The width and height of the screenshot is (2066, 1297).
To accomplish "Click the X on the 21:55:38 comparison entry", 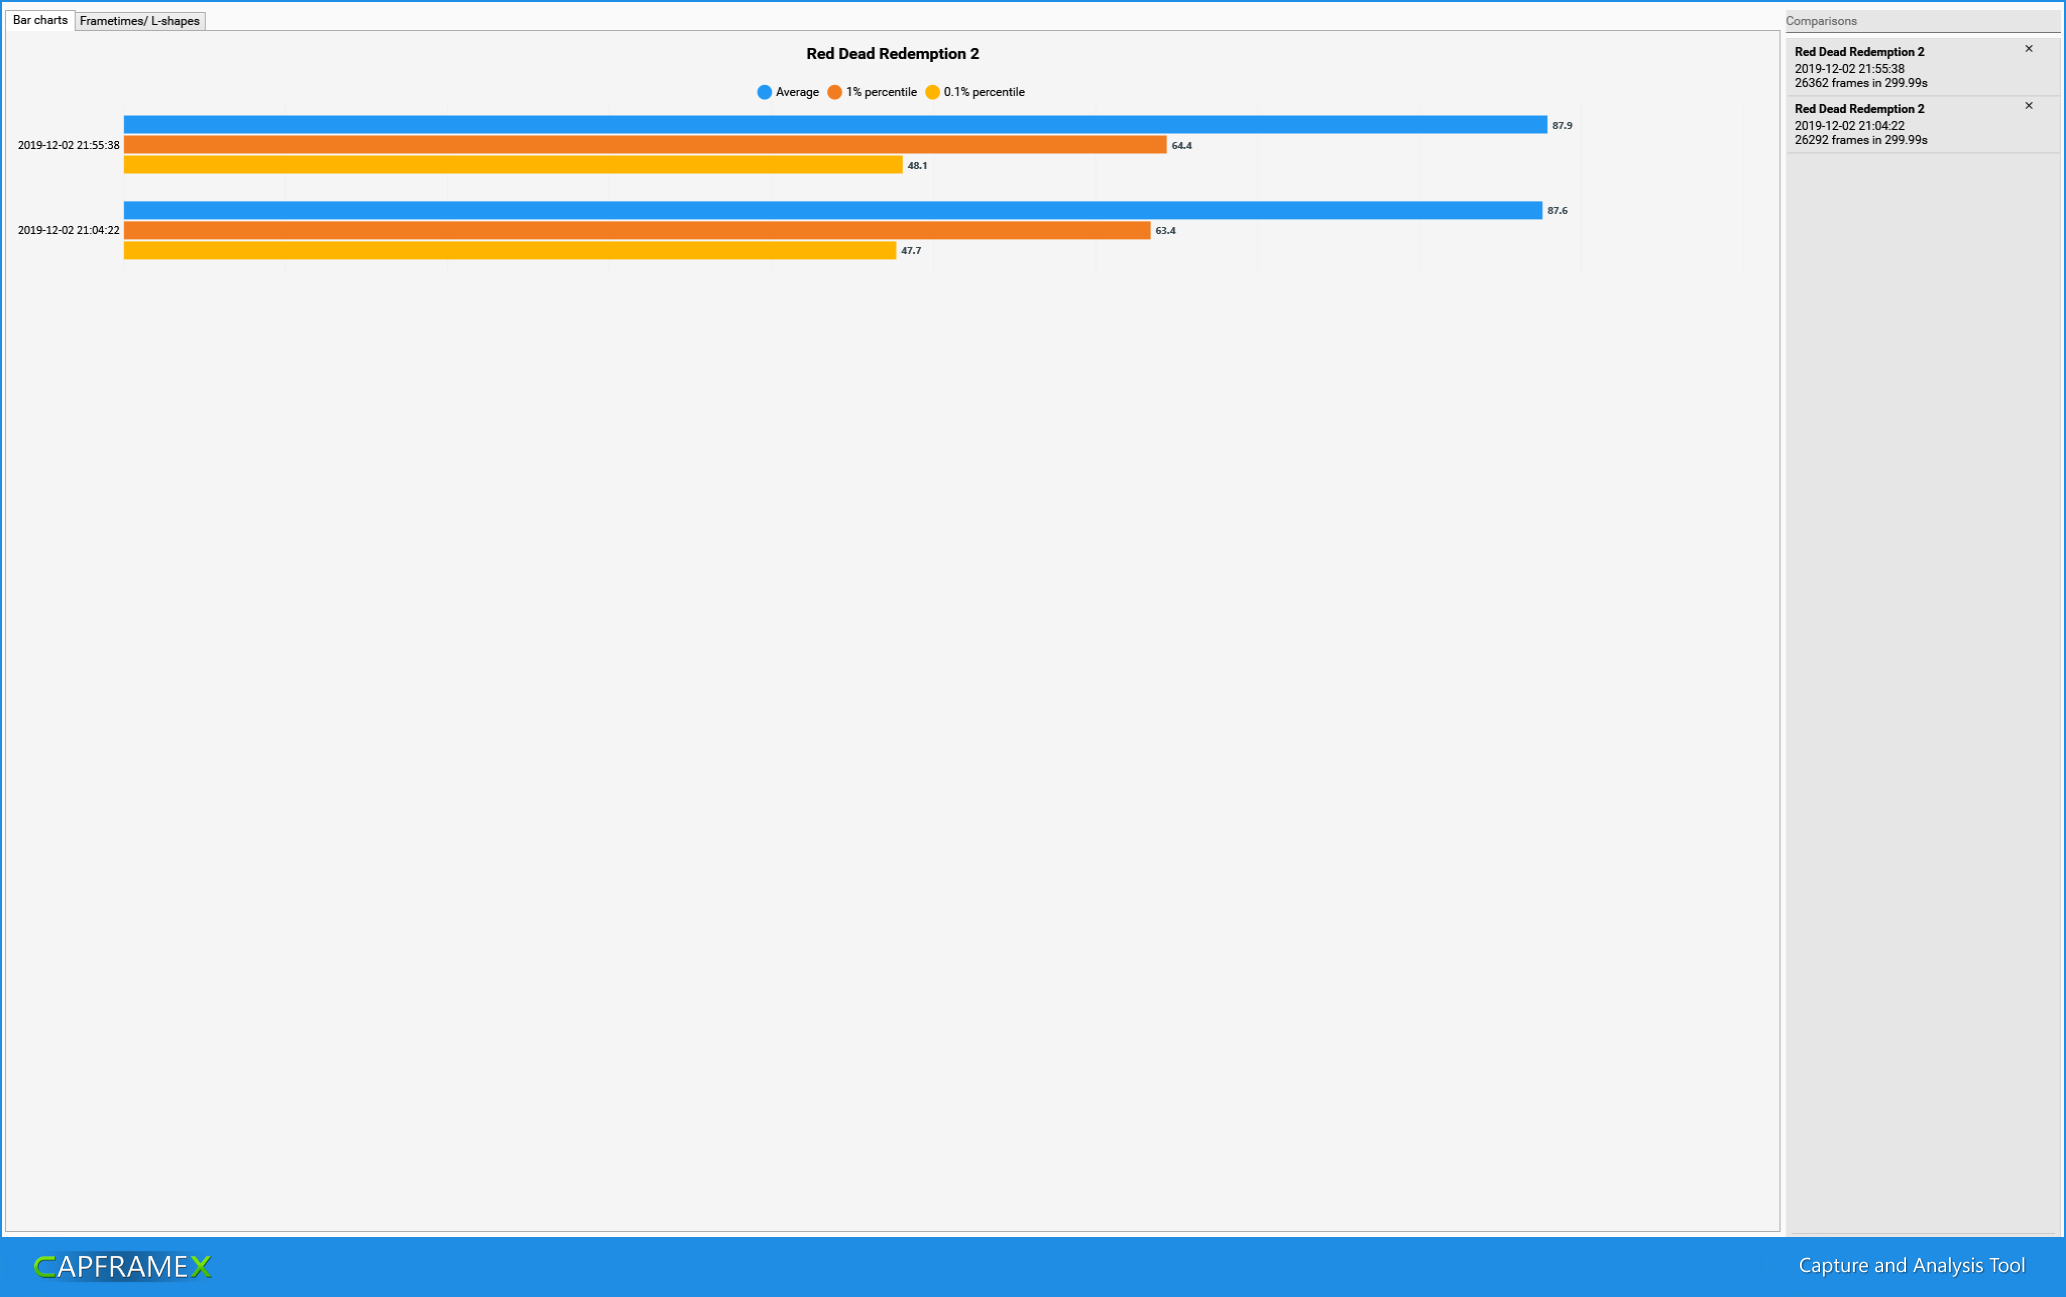I will pos(2029,48).
